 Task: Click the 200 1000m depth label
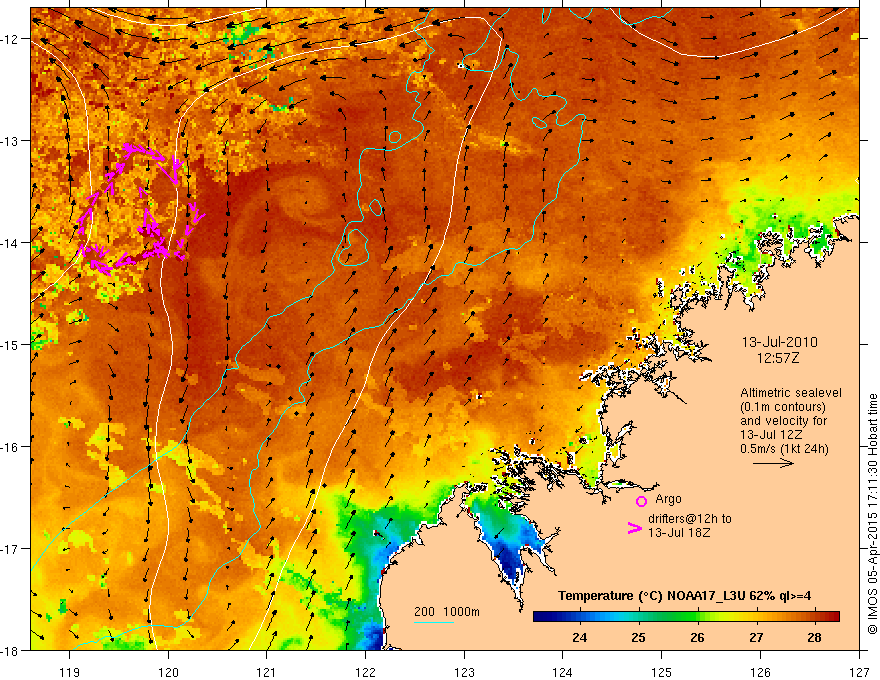[447, 612]
